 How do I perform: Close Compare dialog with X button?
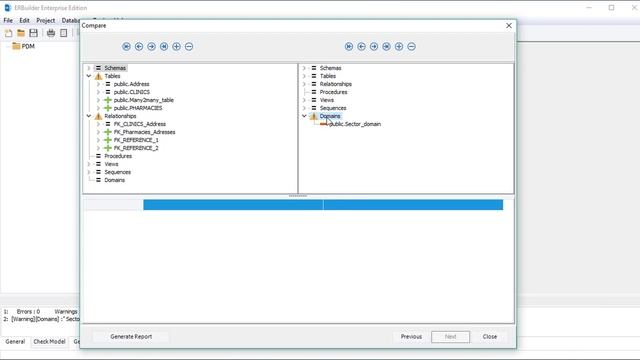pos(509,25)
